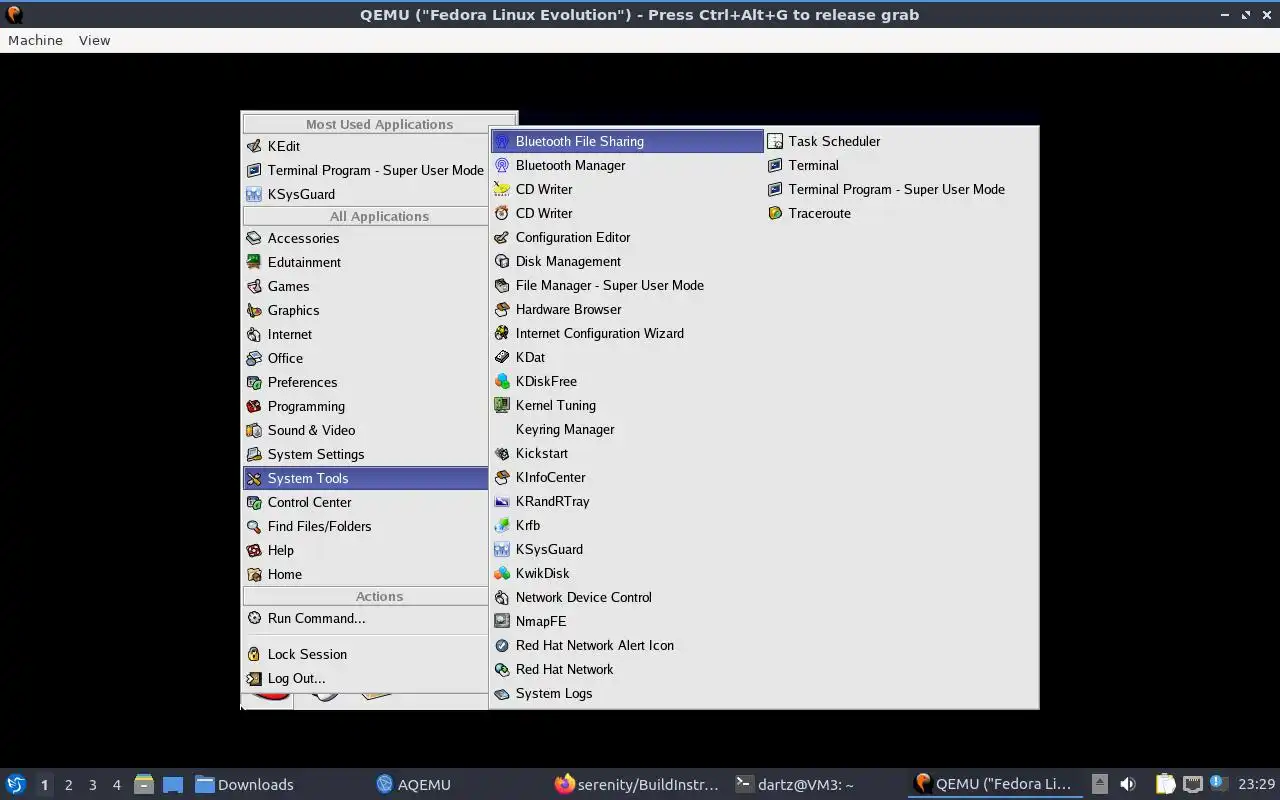Expand the Sound & Video submenu

click(365, 430)
